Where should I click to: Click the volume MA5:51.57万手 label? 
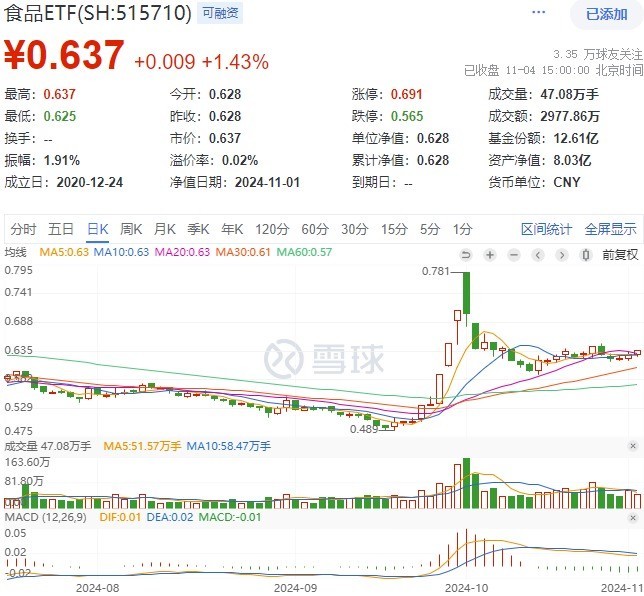(142, 446)
